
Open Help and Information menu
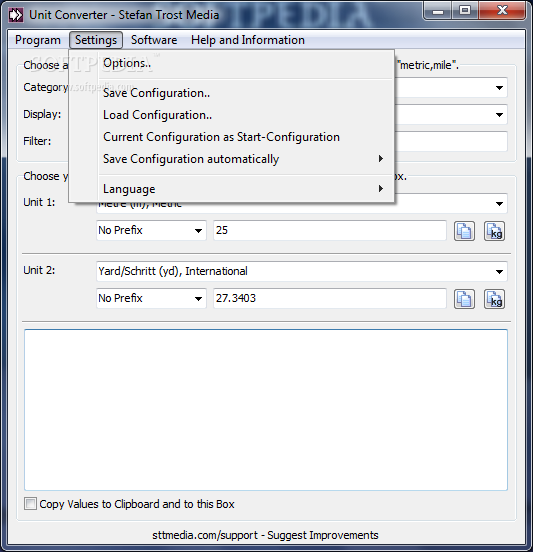click(248, 40)
